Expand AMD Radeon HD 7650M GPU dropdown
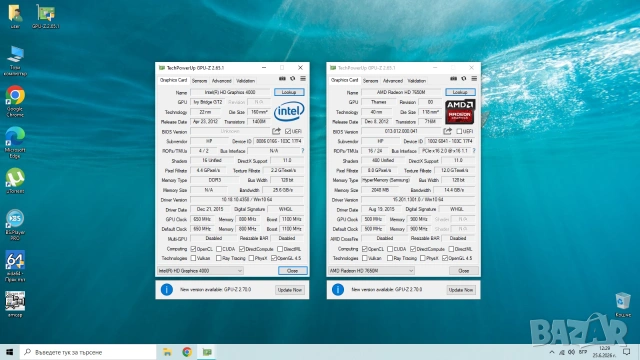Viewport: 640px width, 360px height. [371, 271]
